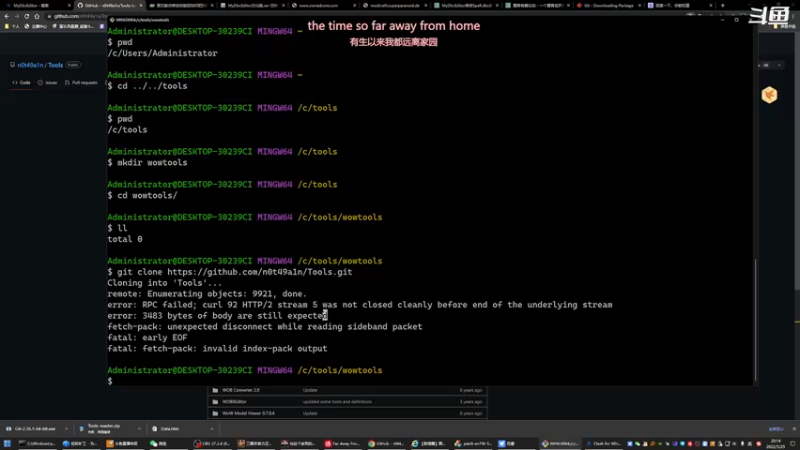The image size is (800, 450).
Task: Expand options for Tools-master.zip download
Action: click(x=139, y=429)
